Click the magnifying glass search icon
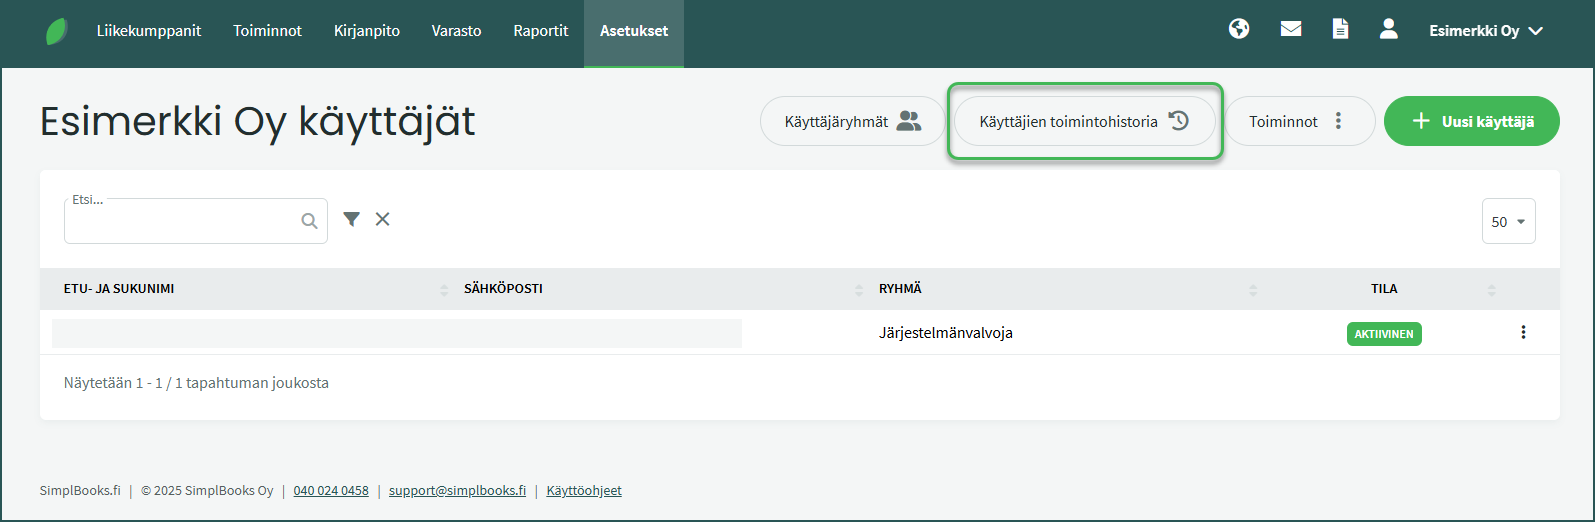 coord(310,221)
